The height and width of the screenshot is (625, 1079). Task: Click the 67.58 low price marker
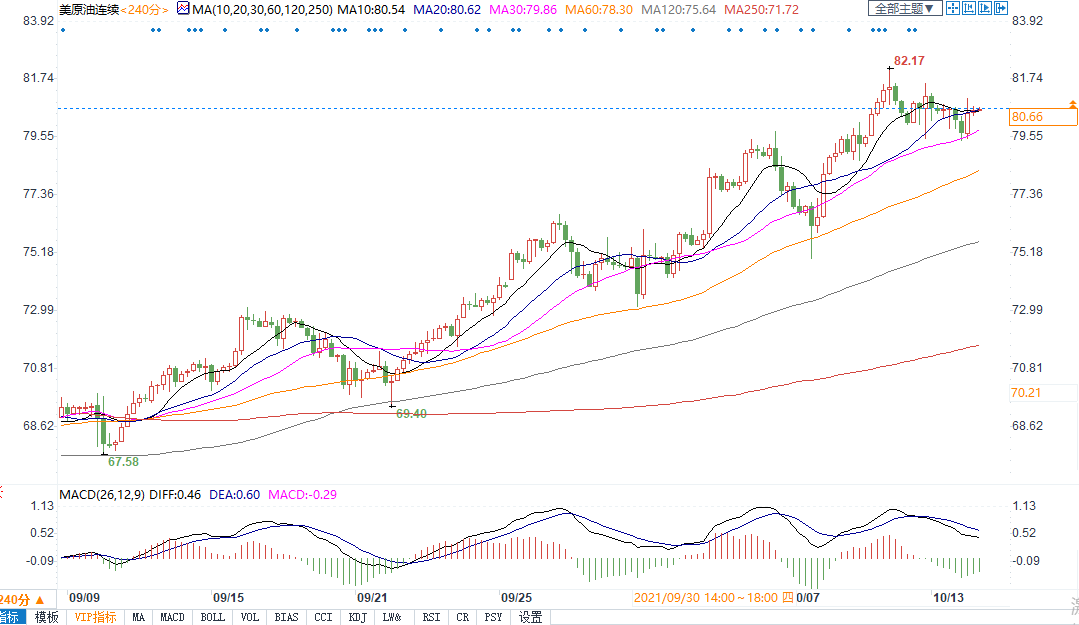[122, 461]
